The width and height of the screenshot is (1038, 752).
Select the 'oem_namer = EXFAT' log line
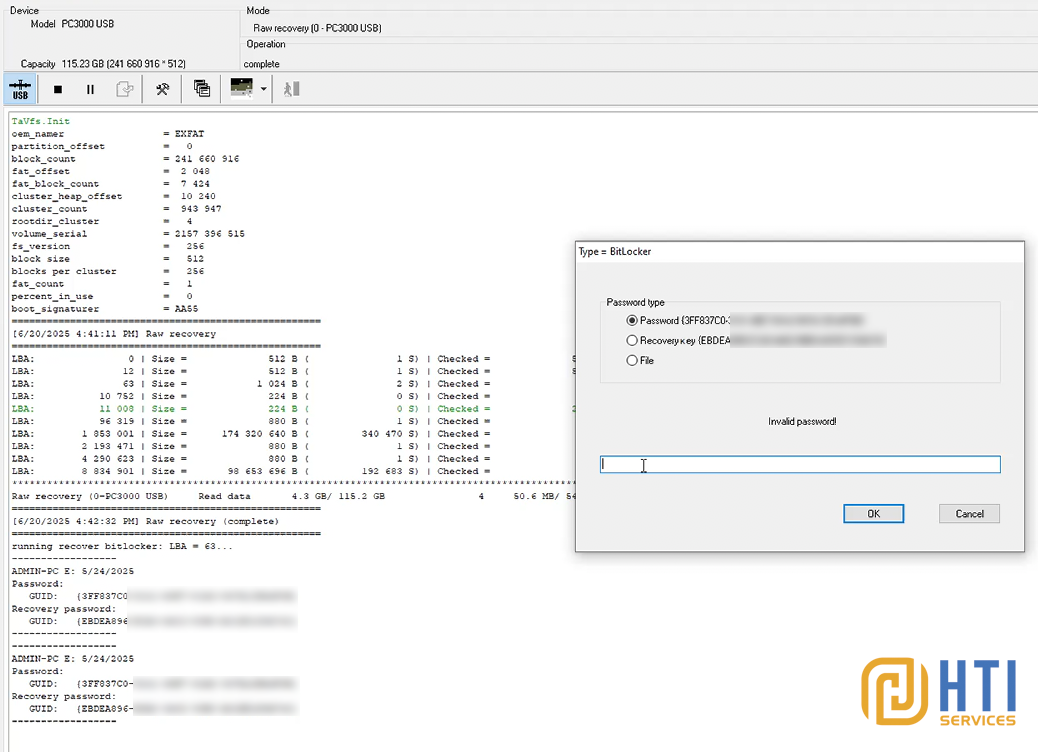pos(108,134)
